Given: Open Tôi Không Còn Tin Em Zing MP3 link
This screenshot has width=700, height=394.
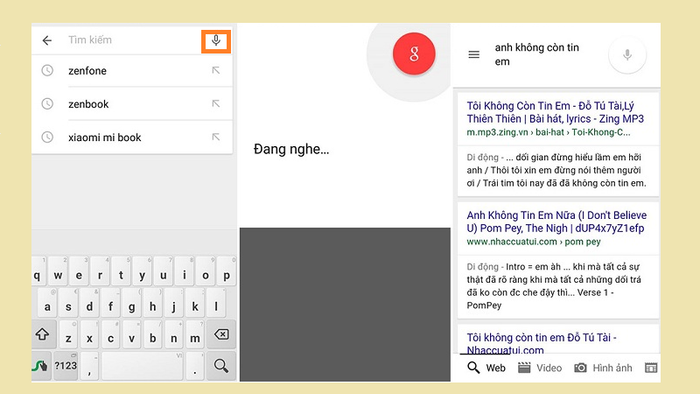Looking at the screenshot, I should [x=555, y=112].
